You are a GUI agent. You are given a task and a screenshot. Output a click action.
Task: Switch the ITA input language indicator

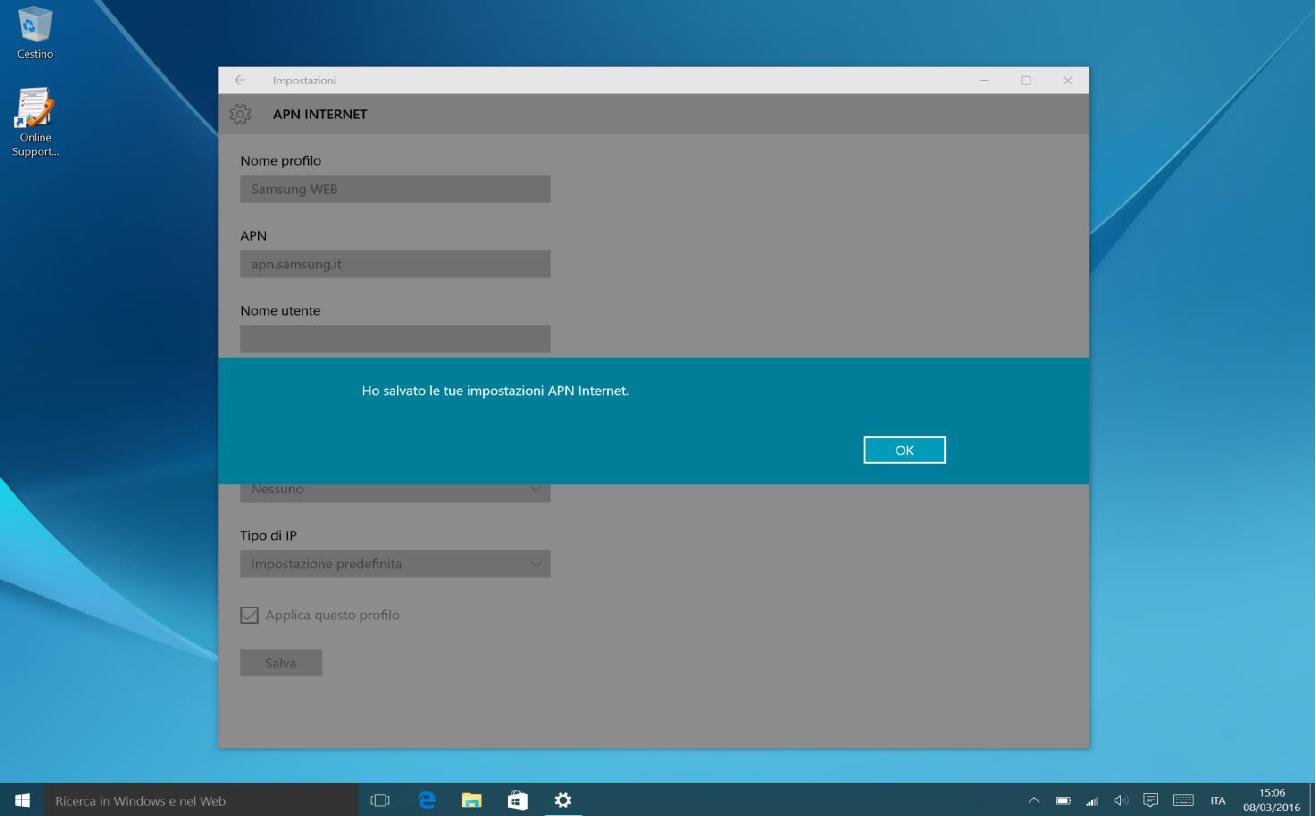tap(1218, 800)
